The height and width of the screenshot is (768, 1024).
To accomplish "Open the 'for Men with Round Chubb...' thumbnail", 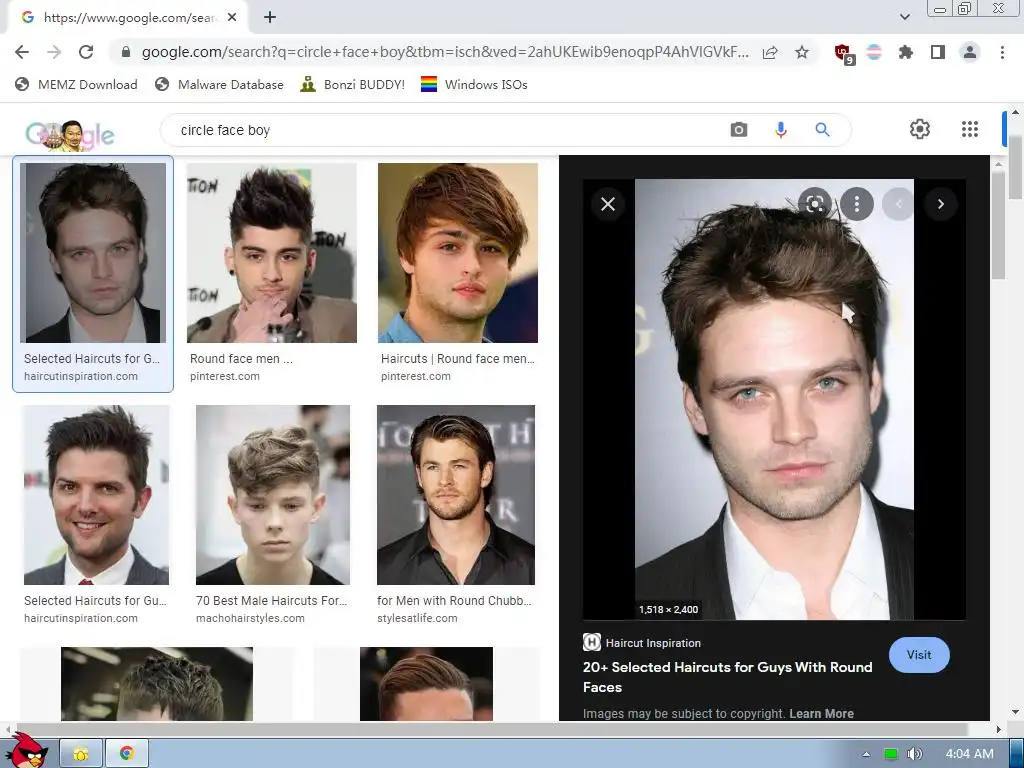I will 456,495.
